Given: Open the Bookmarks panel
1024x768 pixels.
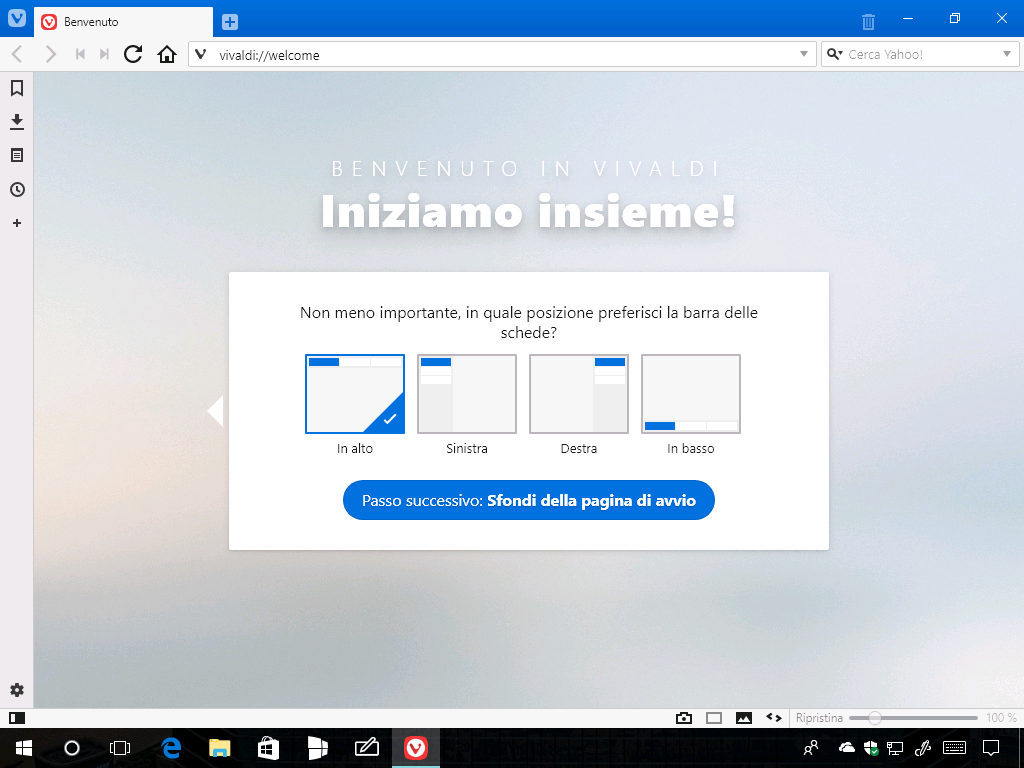Looking at the screenshot, I should (x=17, y=88).
